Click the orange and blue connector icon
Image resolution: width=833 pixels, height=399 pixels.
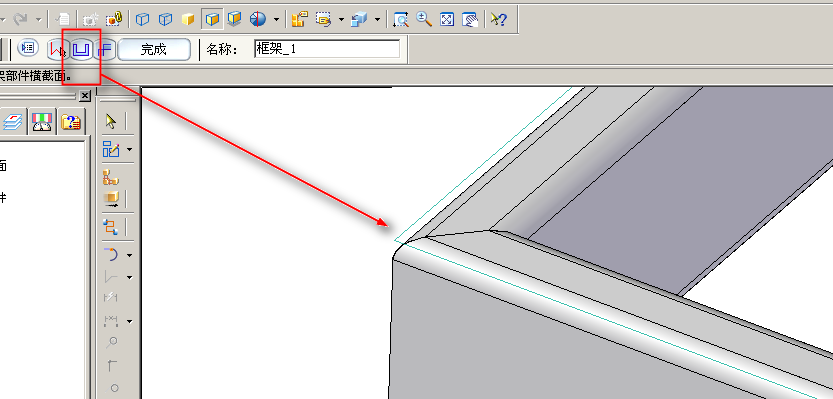[110, 227]
